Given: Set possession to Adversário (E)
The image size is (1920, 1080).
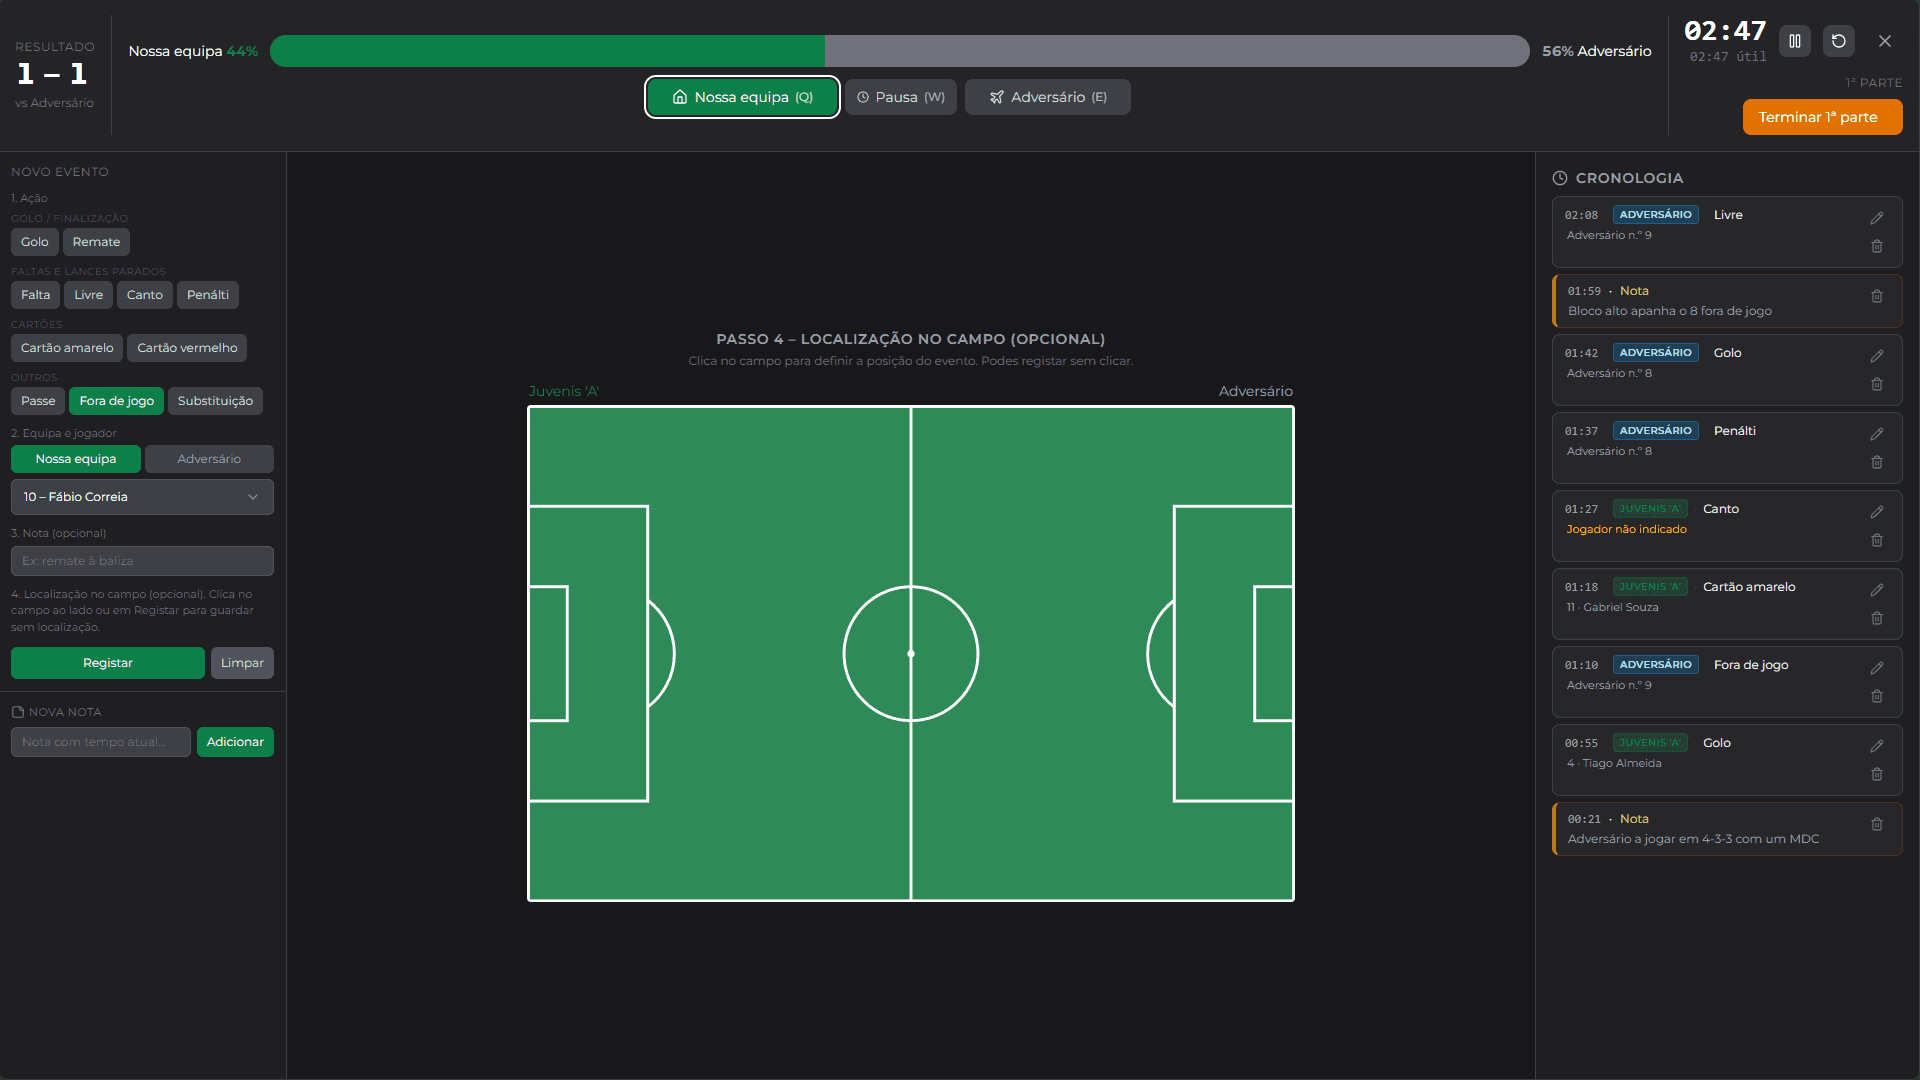Looking at the screenshot, I should pos(1047,97).
